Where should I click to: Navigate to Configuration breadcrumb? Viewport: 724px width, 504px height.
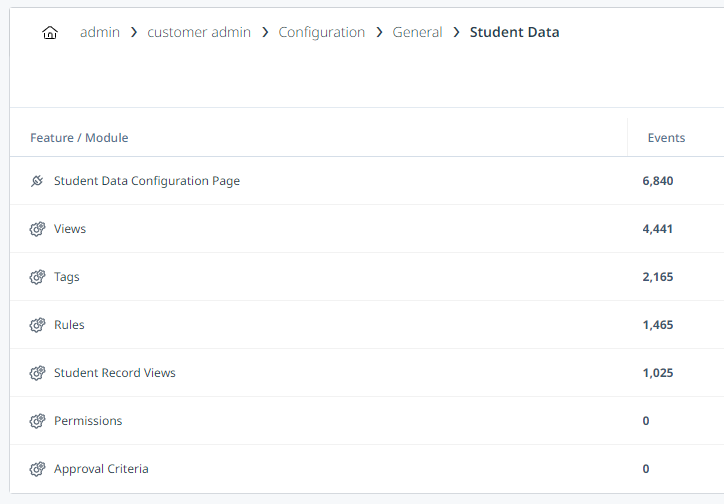321,32
